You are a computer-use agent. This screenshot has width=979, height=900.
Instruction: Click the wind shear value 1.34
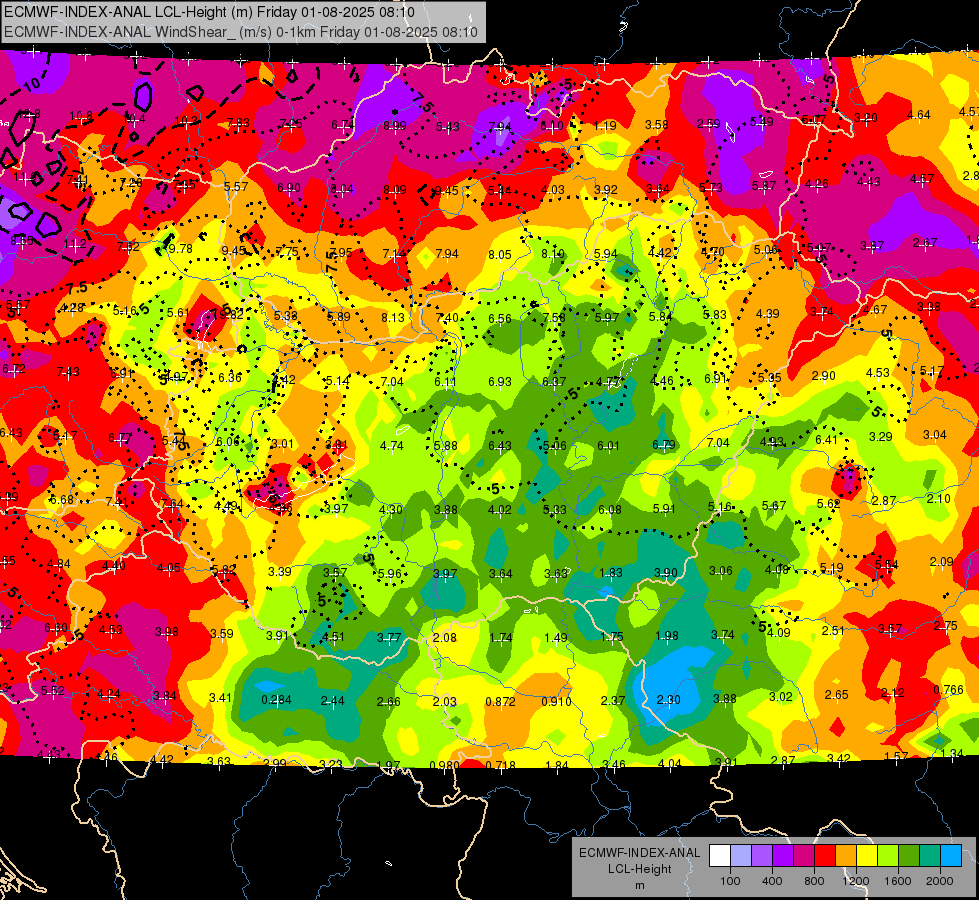point(952,754)
